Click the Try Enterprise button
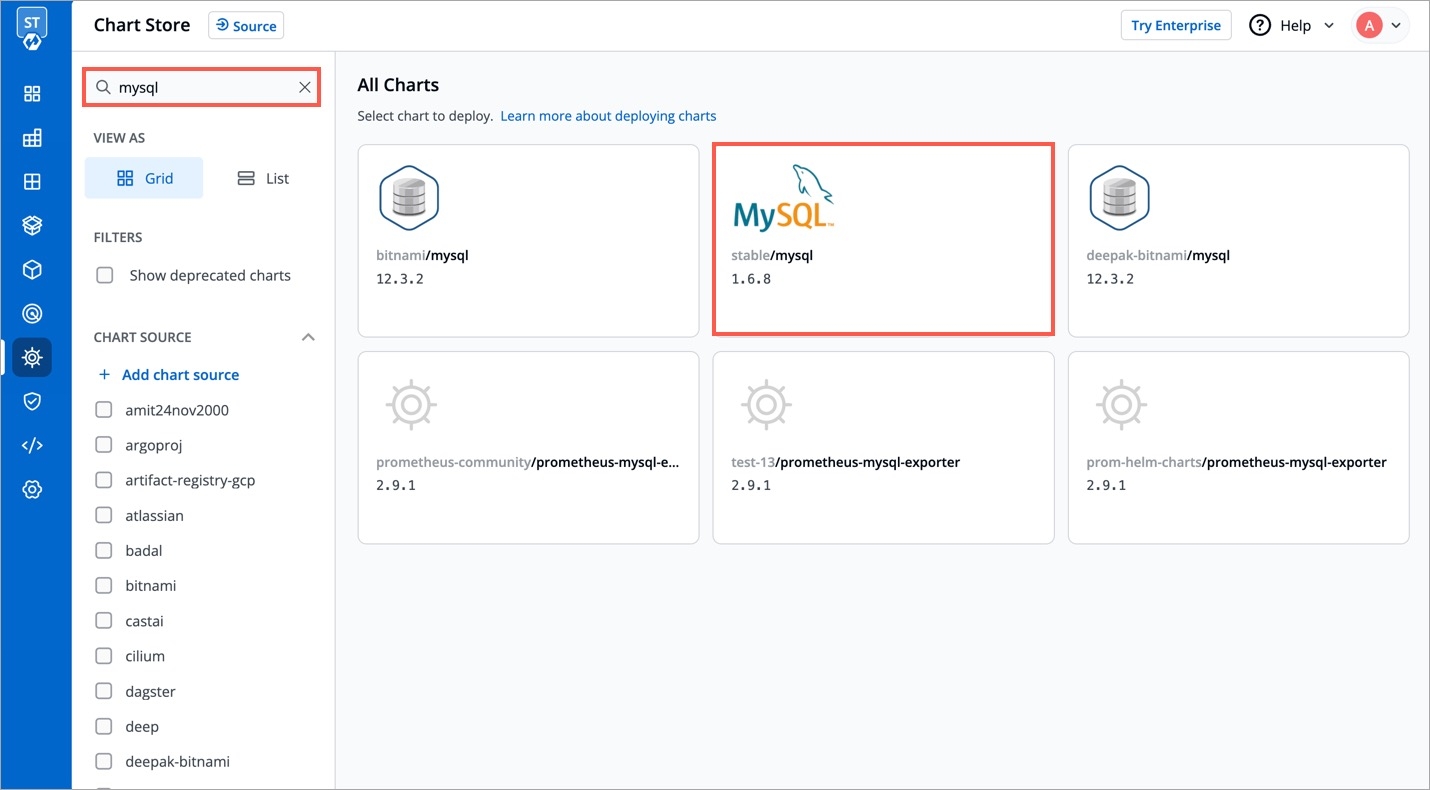The image size is (1430, 790). pos(1175,26)
